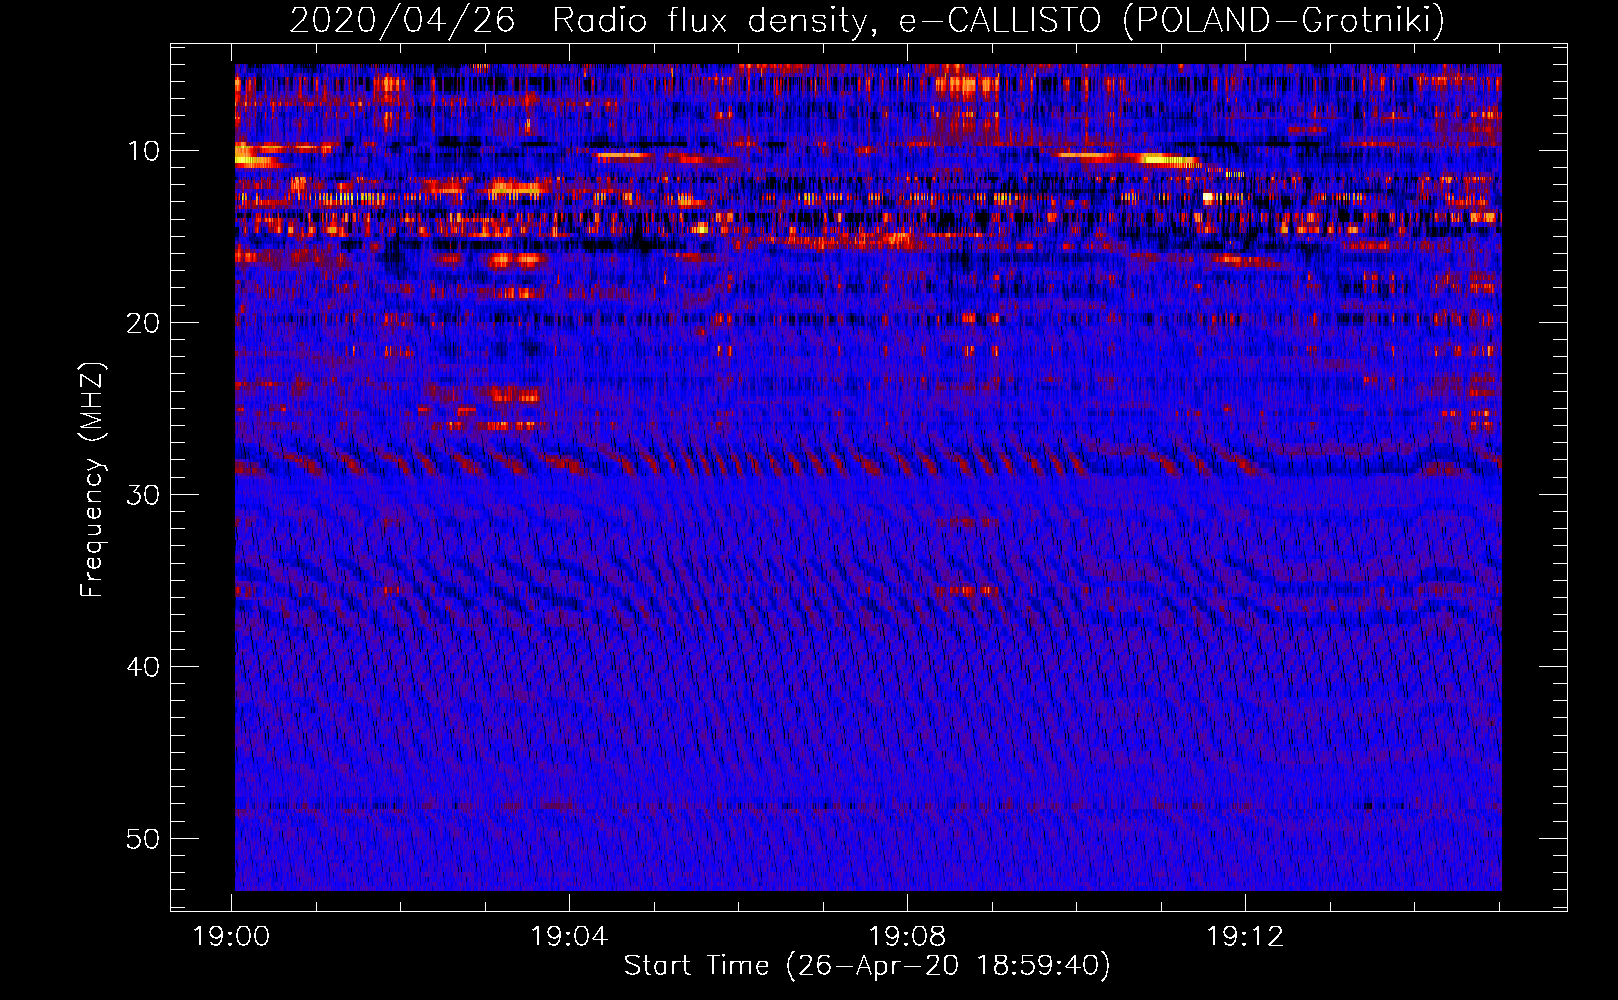Click the time tick label "19:08"
The height and width of the screenshot is (1000, 1618).
(x=908, y=937)
